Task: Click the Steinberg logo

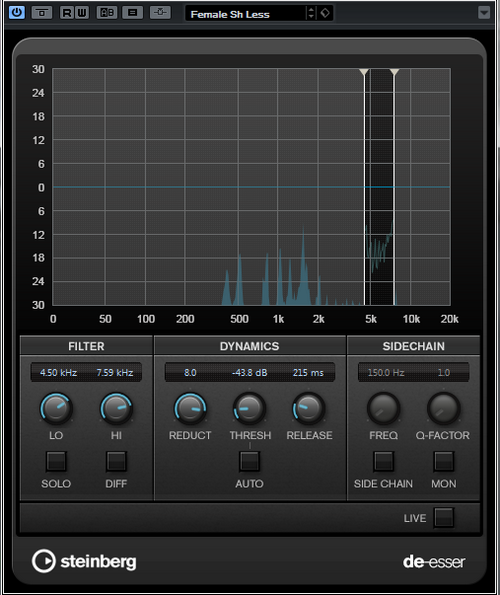Action: (x=84, y=561)
